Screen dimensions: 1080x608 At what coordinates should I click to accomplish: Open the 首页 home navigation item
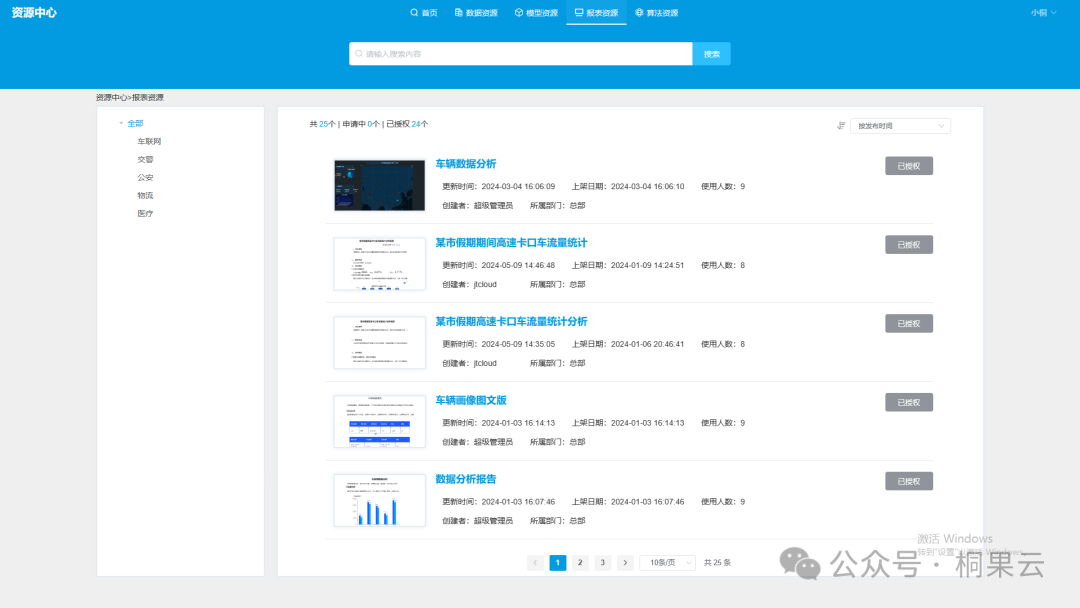click(424, 13)
